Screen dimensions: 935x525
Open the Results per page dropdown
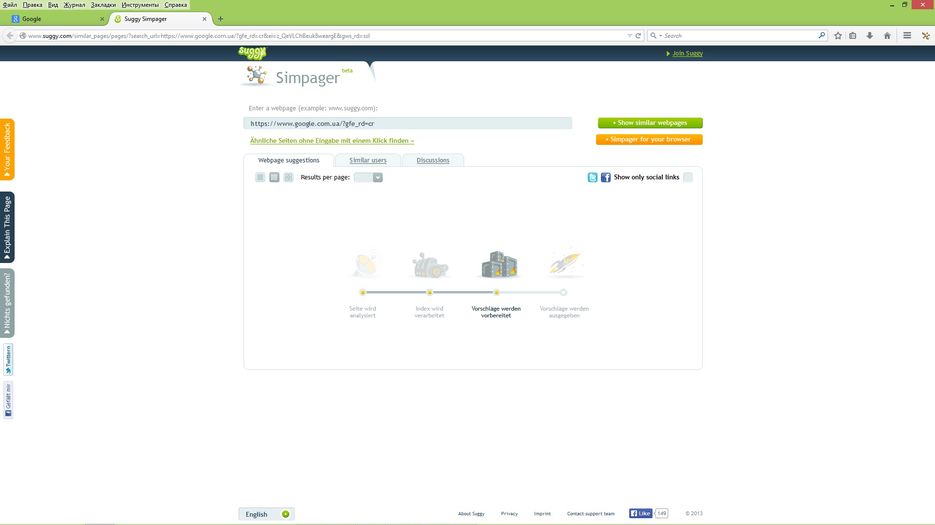click(368, 177)
